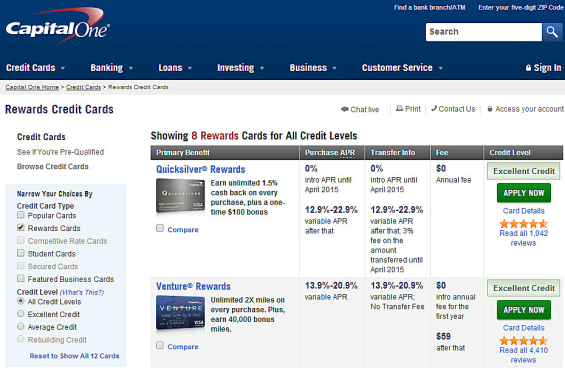Viewport: 565px width, 368px height.
Task: Click Reset to Show All 12 Cards
Action: pyautogui.click(x=74, y=356)
